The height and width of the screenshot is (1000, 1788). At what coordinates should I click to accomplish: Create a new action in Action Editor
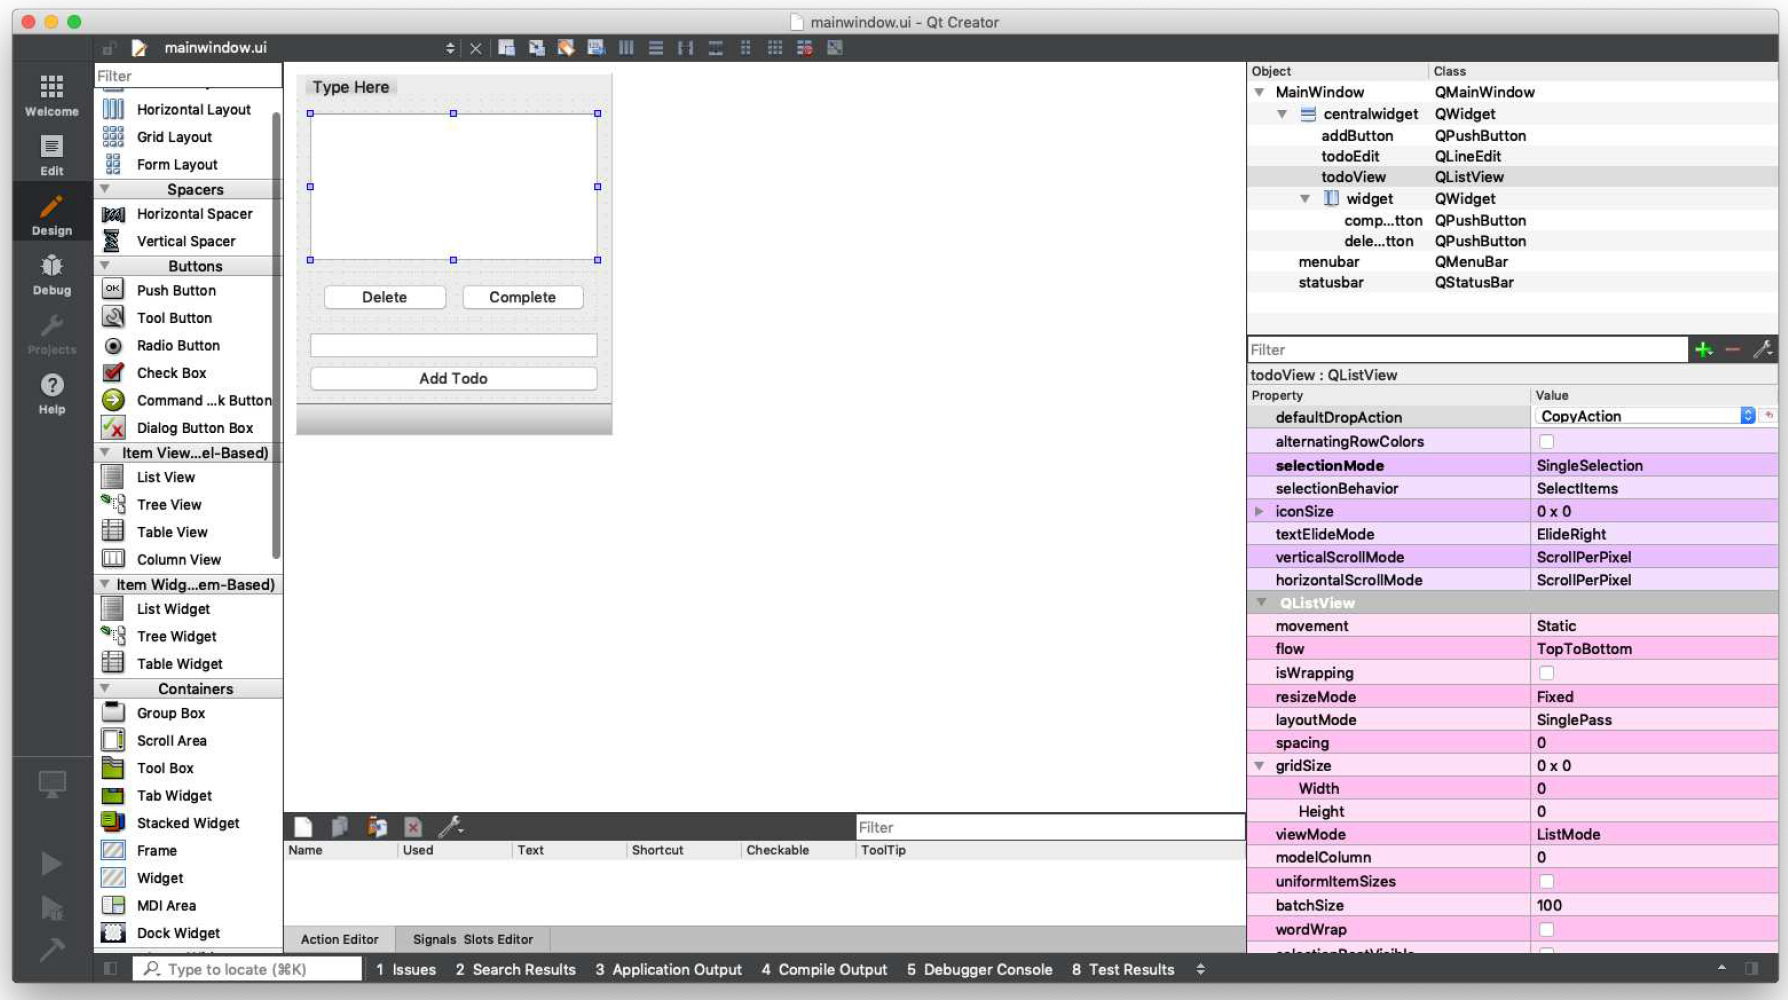(x=303, y=827)
